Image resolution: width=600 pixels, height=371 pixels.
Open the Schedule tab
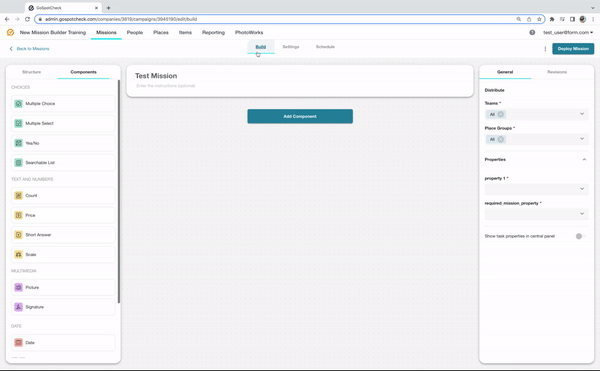pos(325,47)
